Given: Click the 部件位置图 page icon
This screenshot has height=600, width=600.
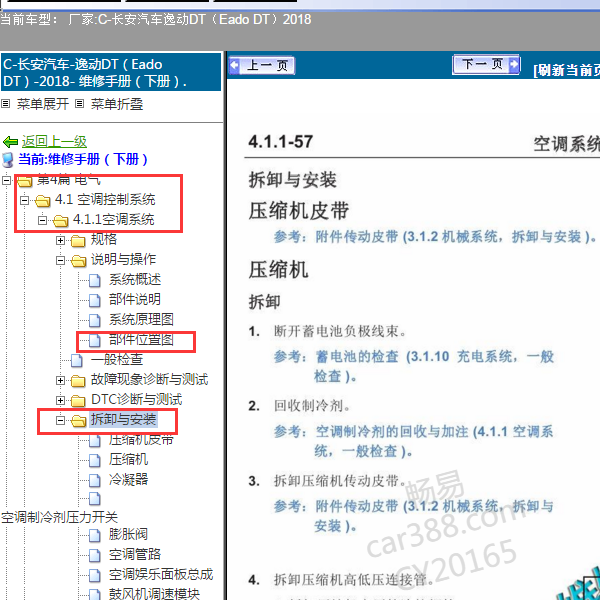Looking at the screenshot, I should tap(95, 340).
